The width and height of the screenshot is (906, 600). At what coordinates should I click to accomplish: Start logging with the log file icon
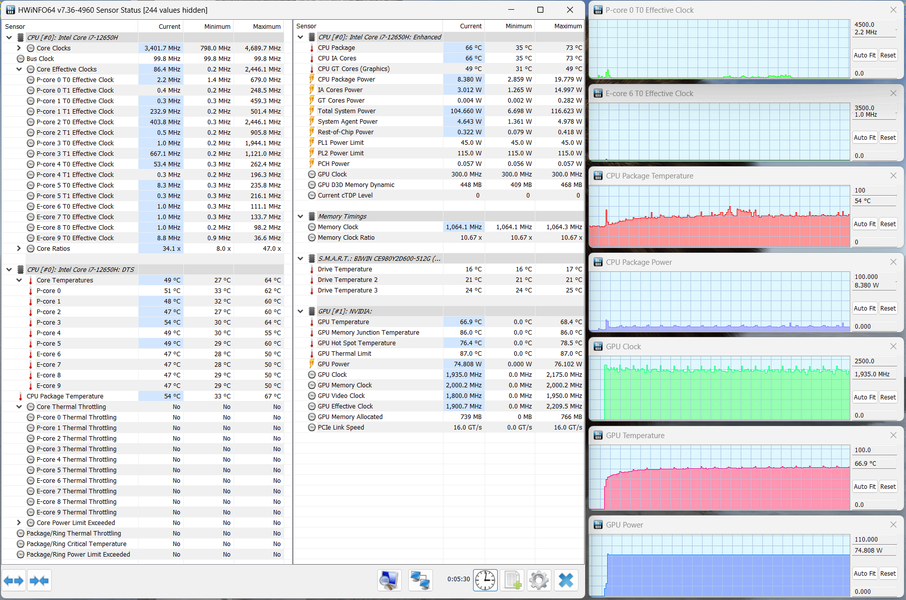(512, 580)
